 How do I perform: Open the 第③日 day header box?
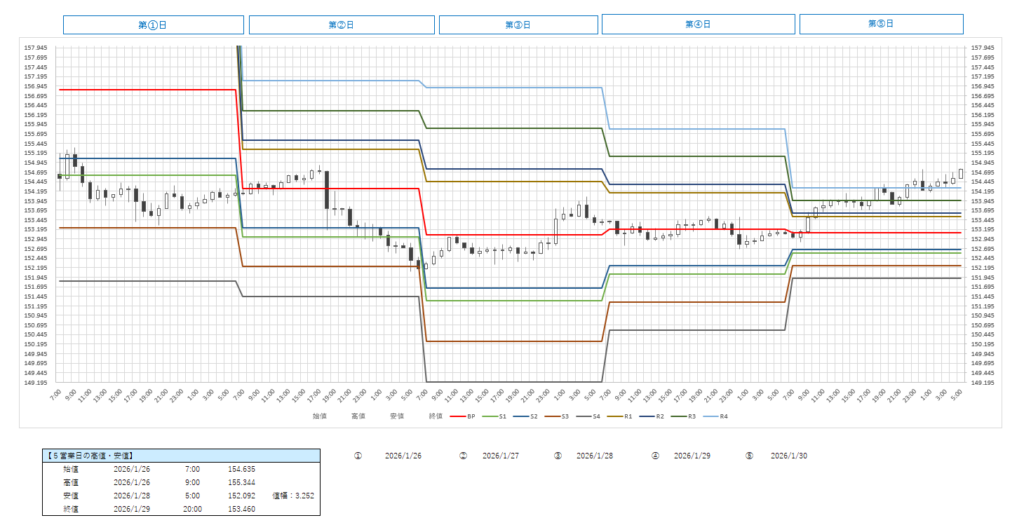tap(517, 25)
